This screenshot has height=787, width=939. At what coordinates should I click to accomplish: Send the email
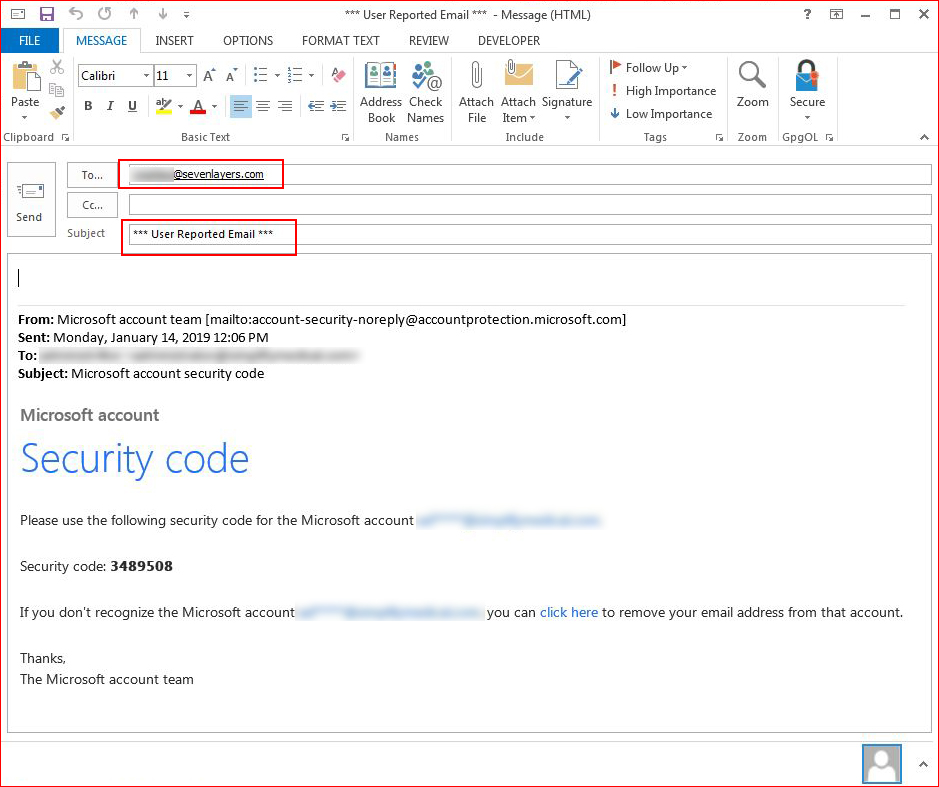coord(31,199)
